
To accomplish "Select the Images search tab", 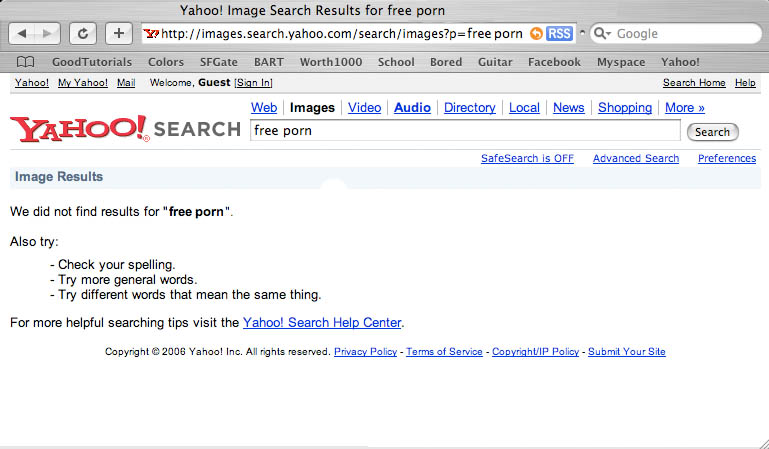I will coord(312,107).
